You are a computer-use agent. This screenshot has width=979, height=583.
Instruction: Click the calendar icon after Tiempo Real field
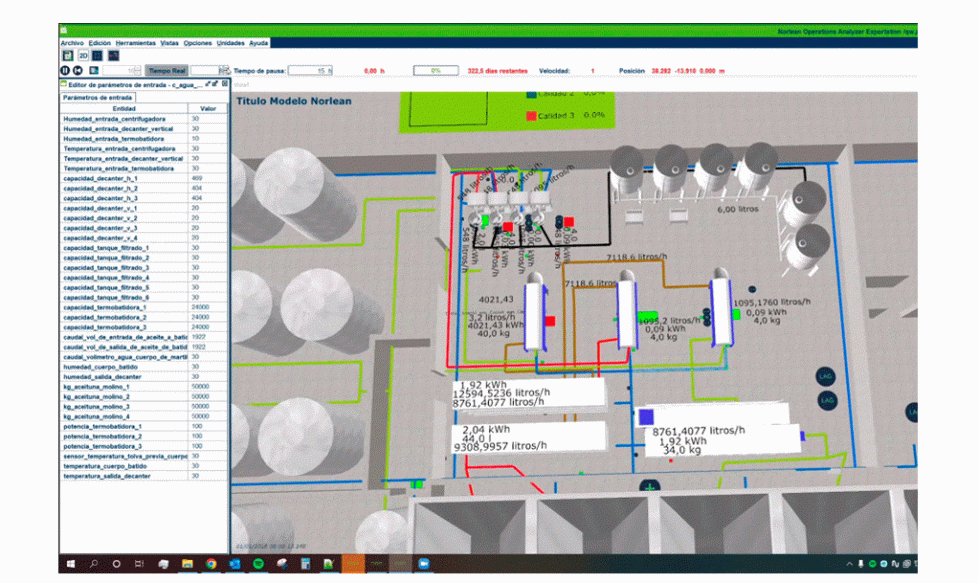coord(224,71)
